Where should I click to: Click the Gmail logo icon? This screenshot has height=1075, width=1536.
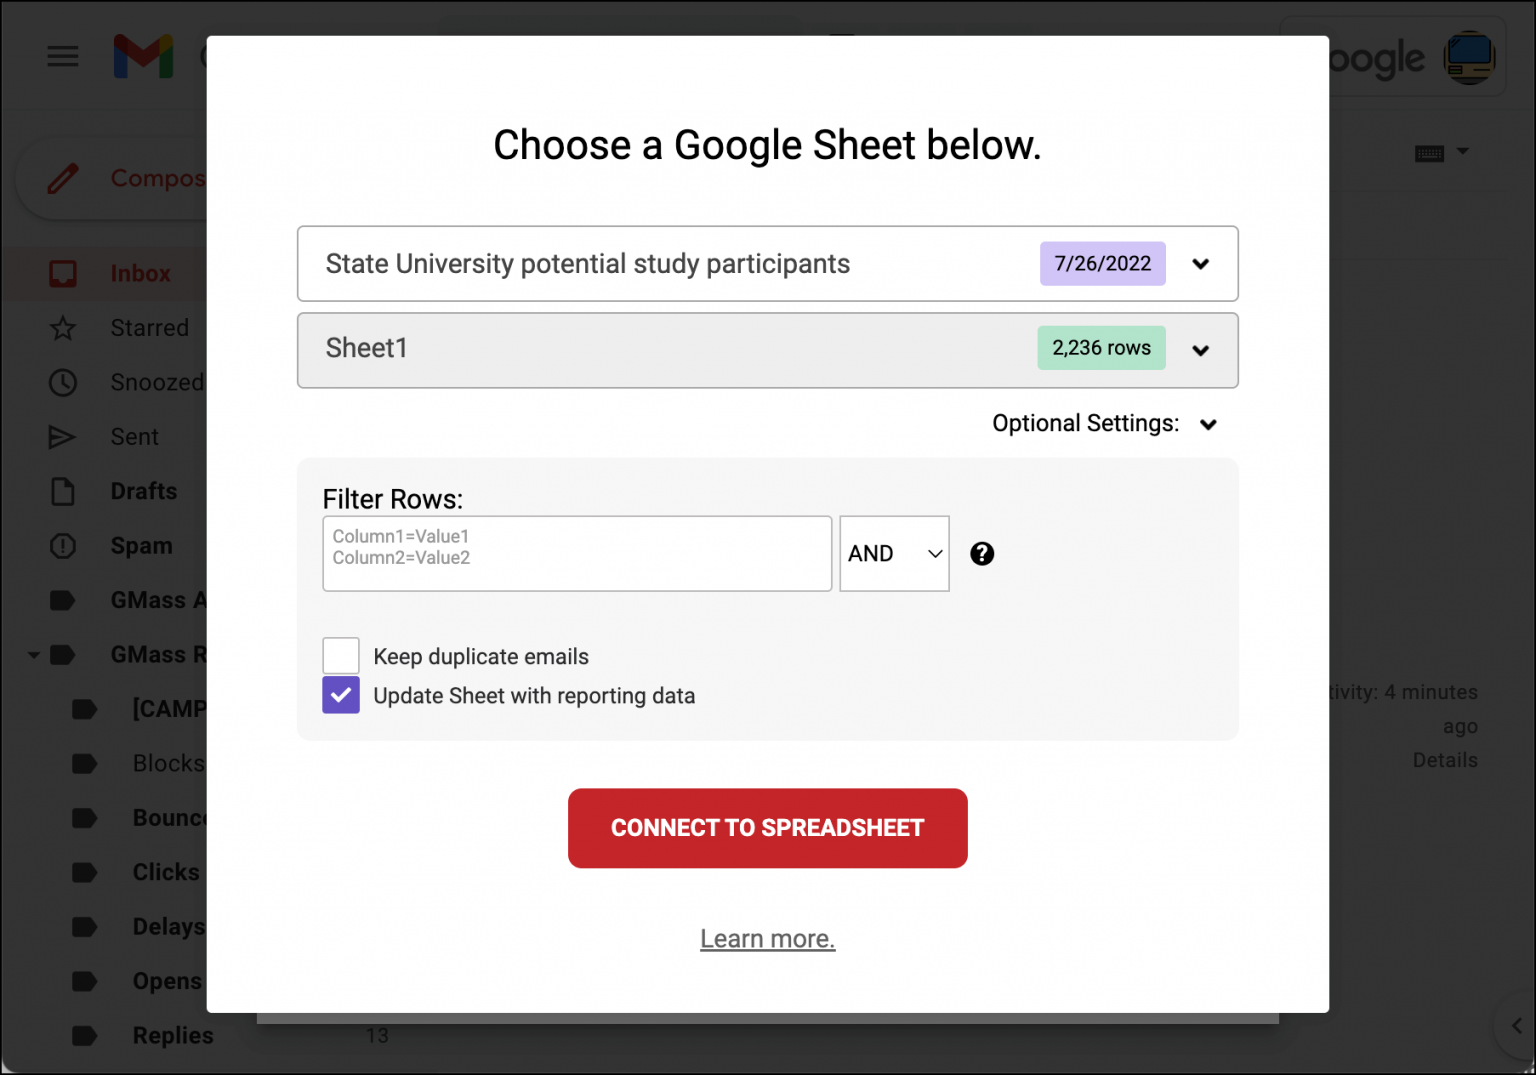143,56
